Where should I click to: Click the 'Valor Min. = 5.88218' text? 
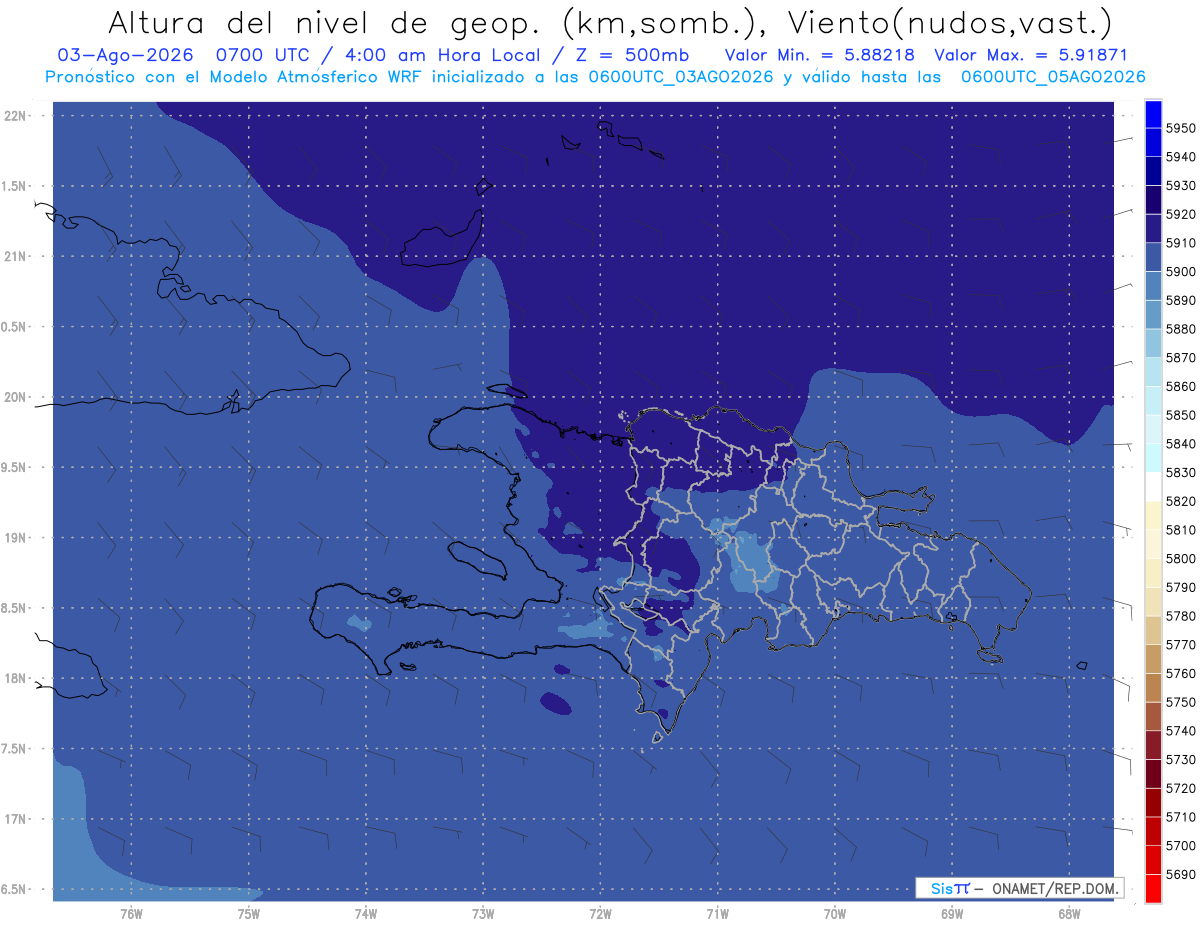tap(820, 55)
